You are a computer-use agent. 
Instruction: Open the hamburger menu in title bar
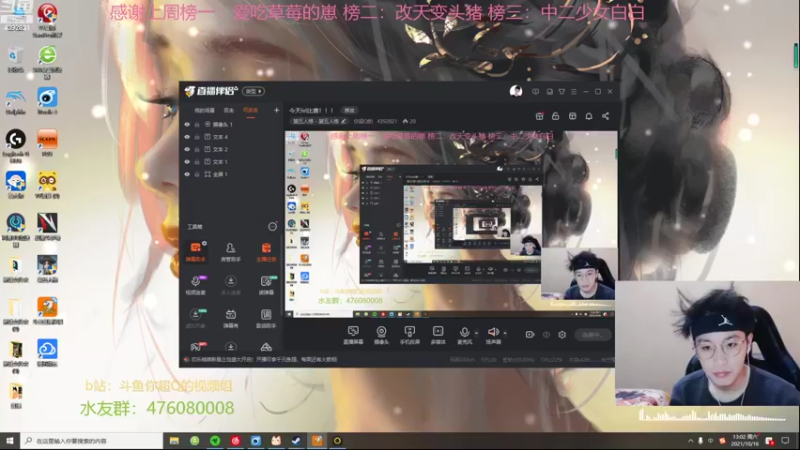click(574, 92)
